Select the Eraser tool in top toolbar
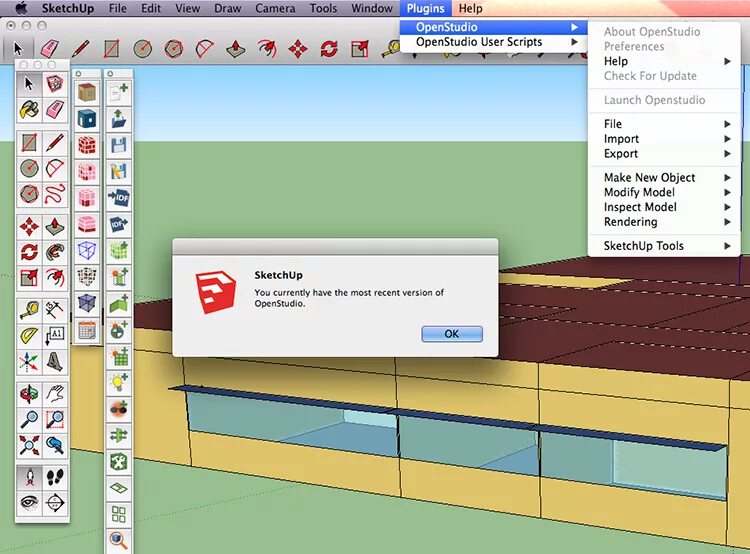Viewport: 750px width, 554px height. click(50, 48)
